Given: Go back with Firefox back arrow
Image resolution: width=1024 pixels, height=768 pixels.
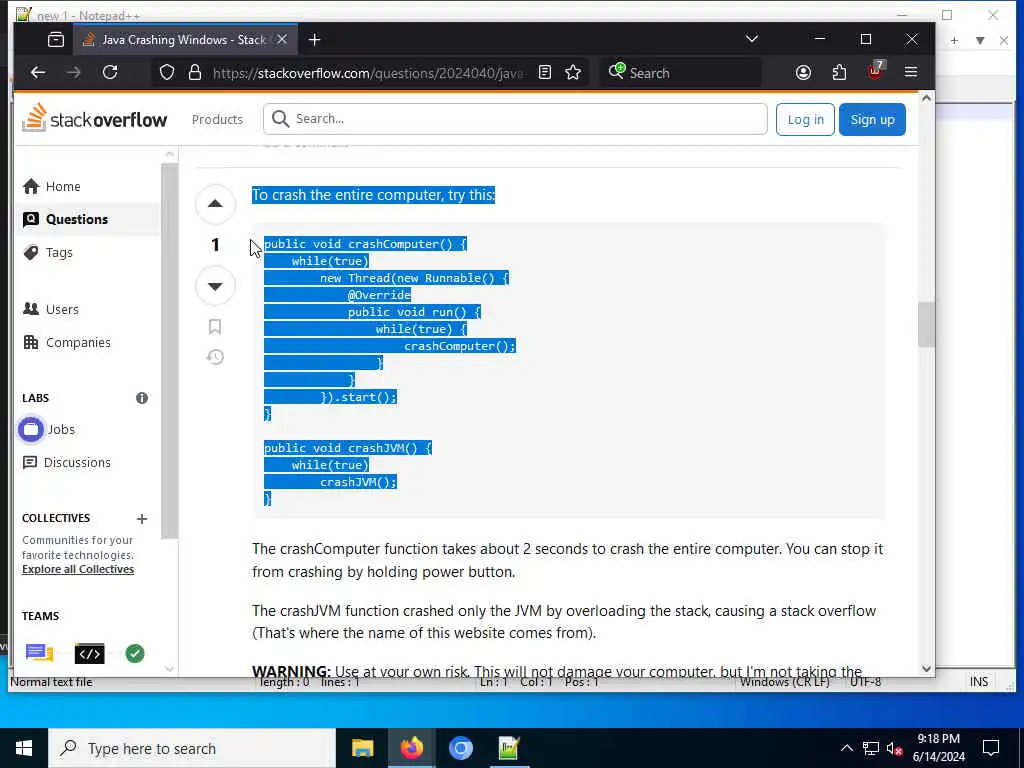Looking at the screenshot, I should pos(38,72).
